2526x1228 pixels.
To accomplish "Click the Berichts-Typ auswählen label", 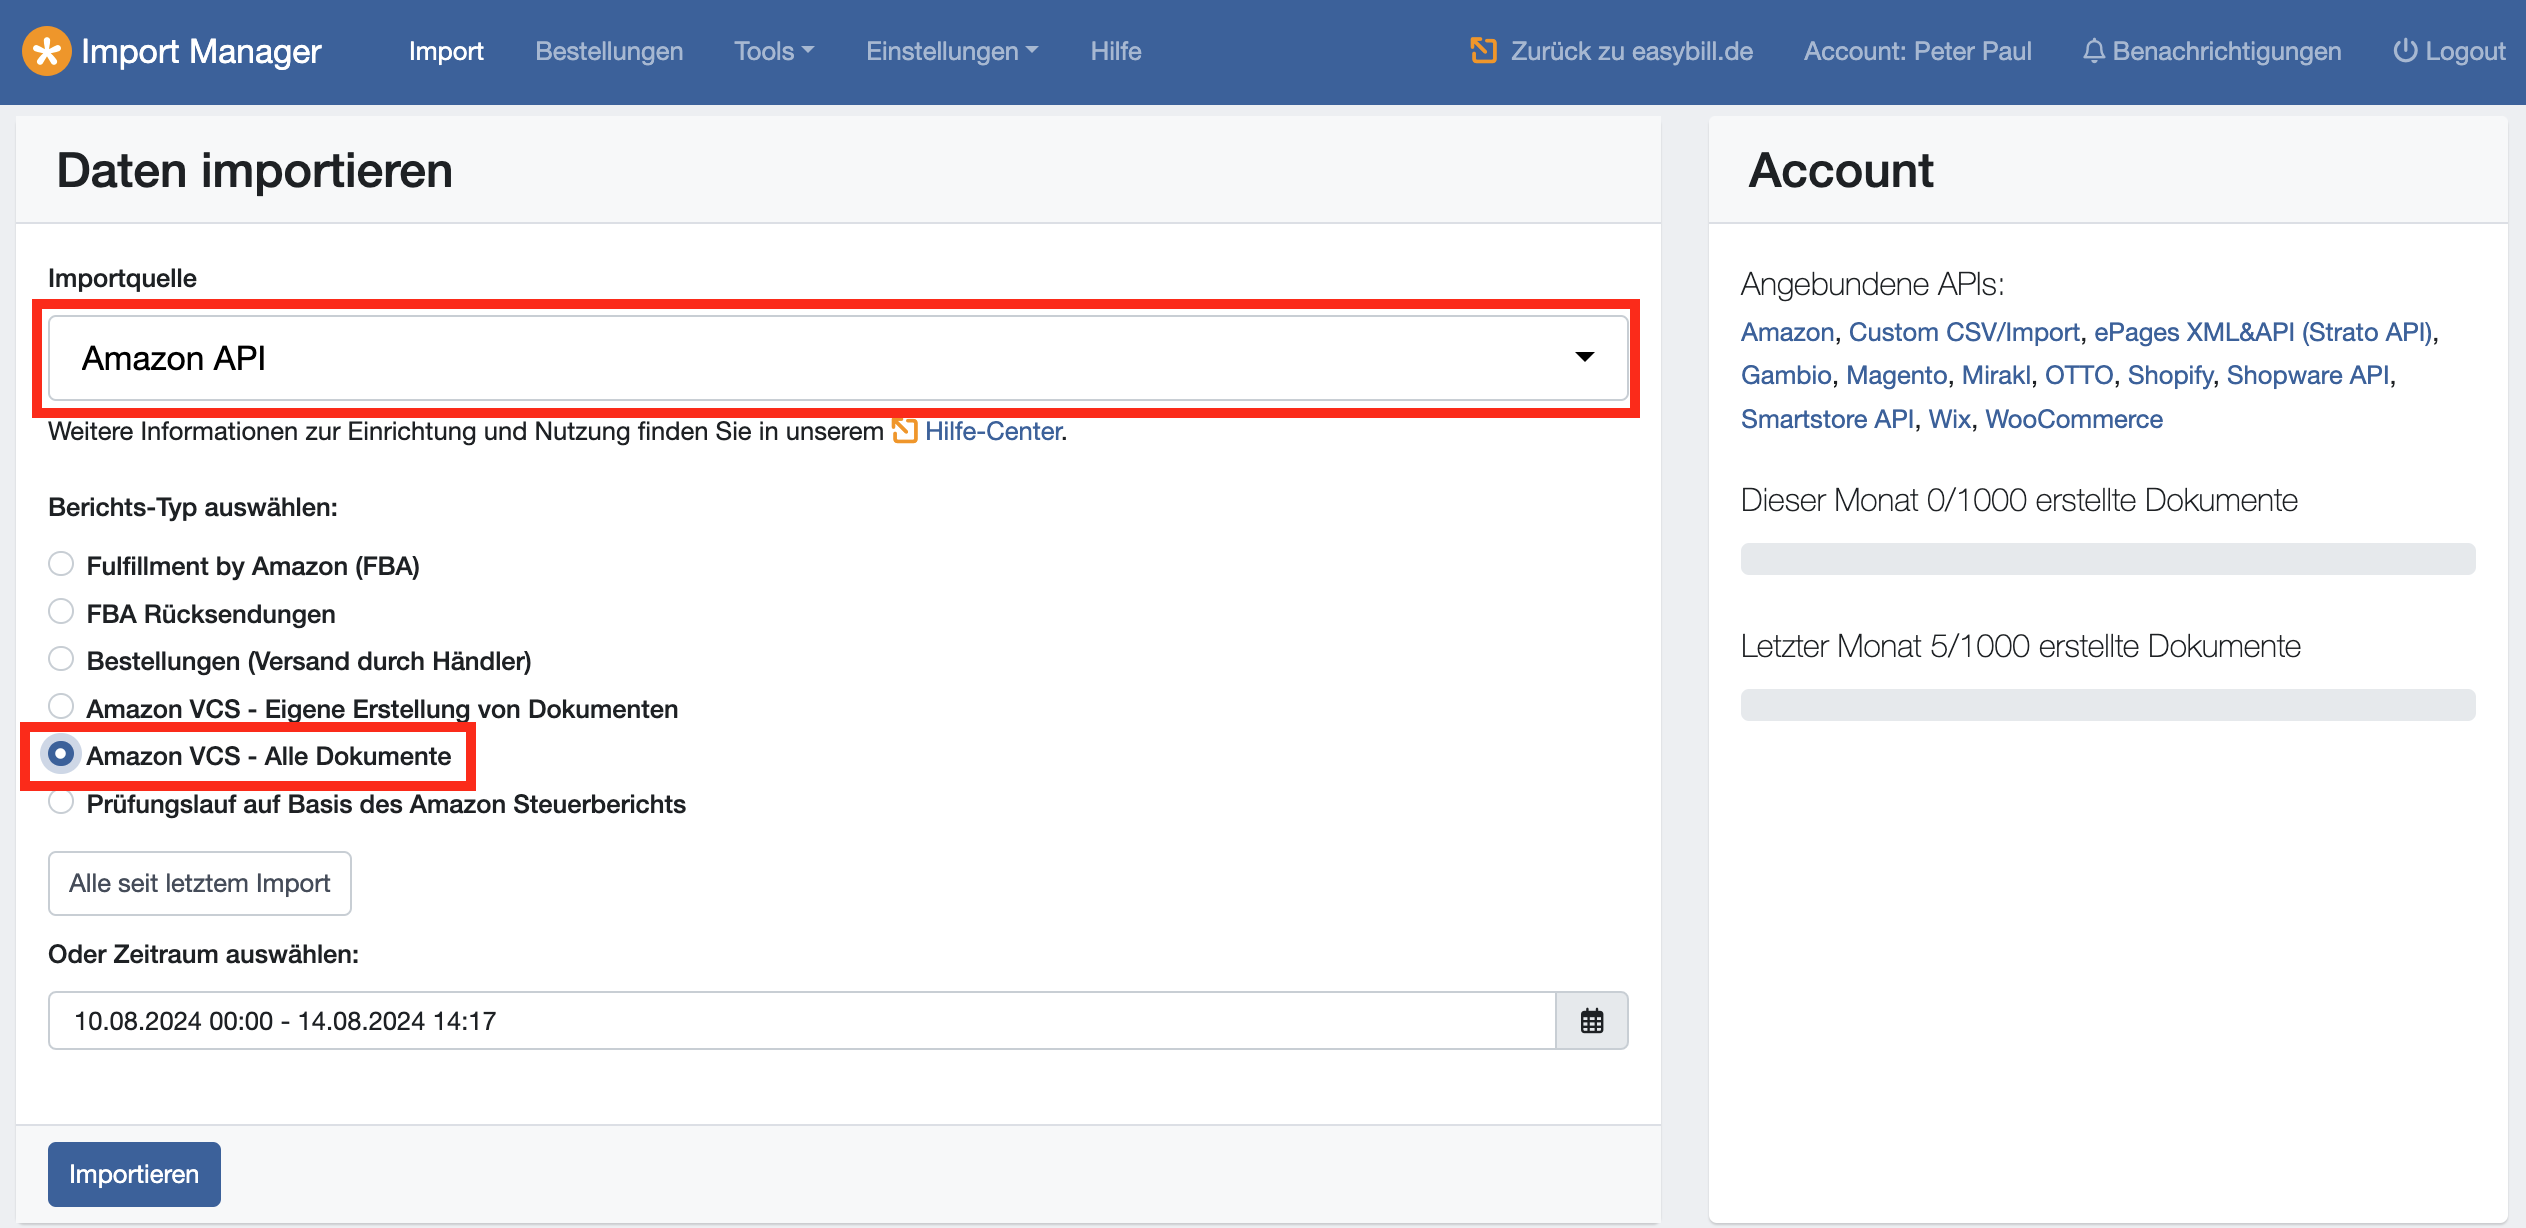I will [193, 507].
